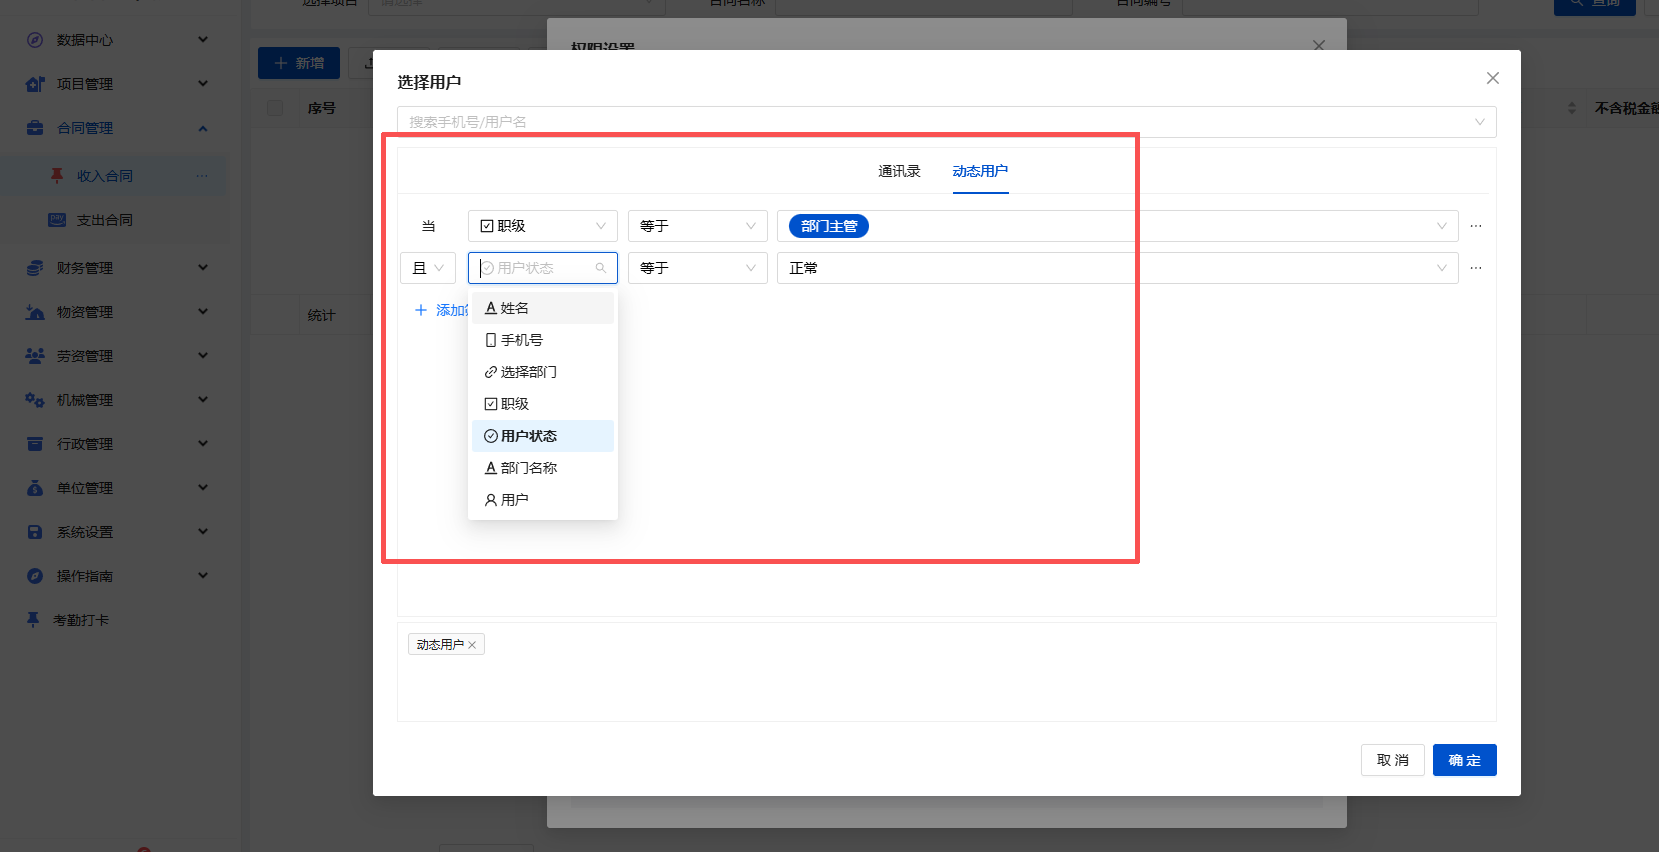
Task: Open the second row 等于 operator dropdown
Action: click(698, 268)
